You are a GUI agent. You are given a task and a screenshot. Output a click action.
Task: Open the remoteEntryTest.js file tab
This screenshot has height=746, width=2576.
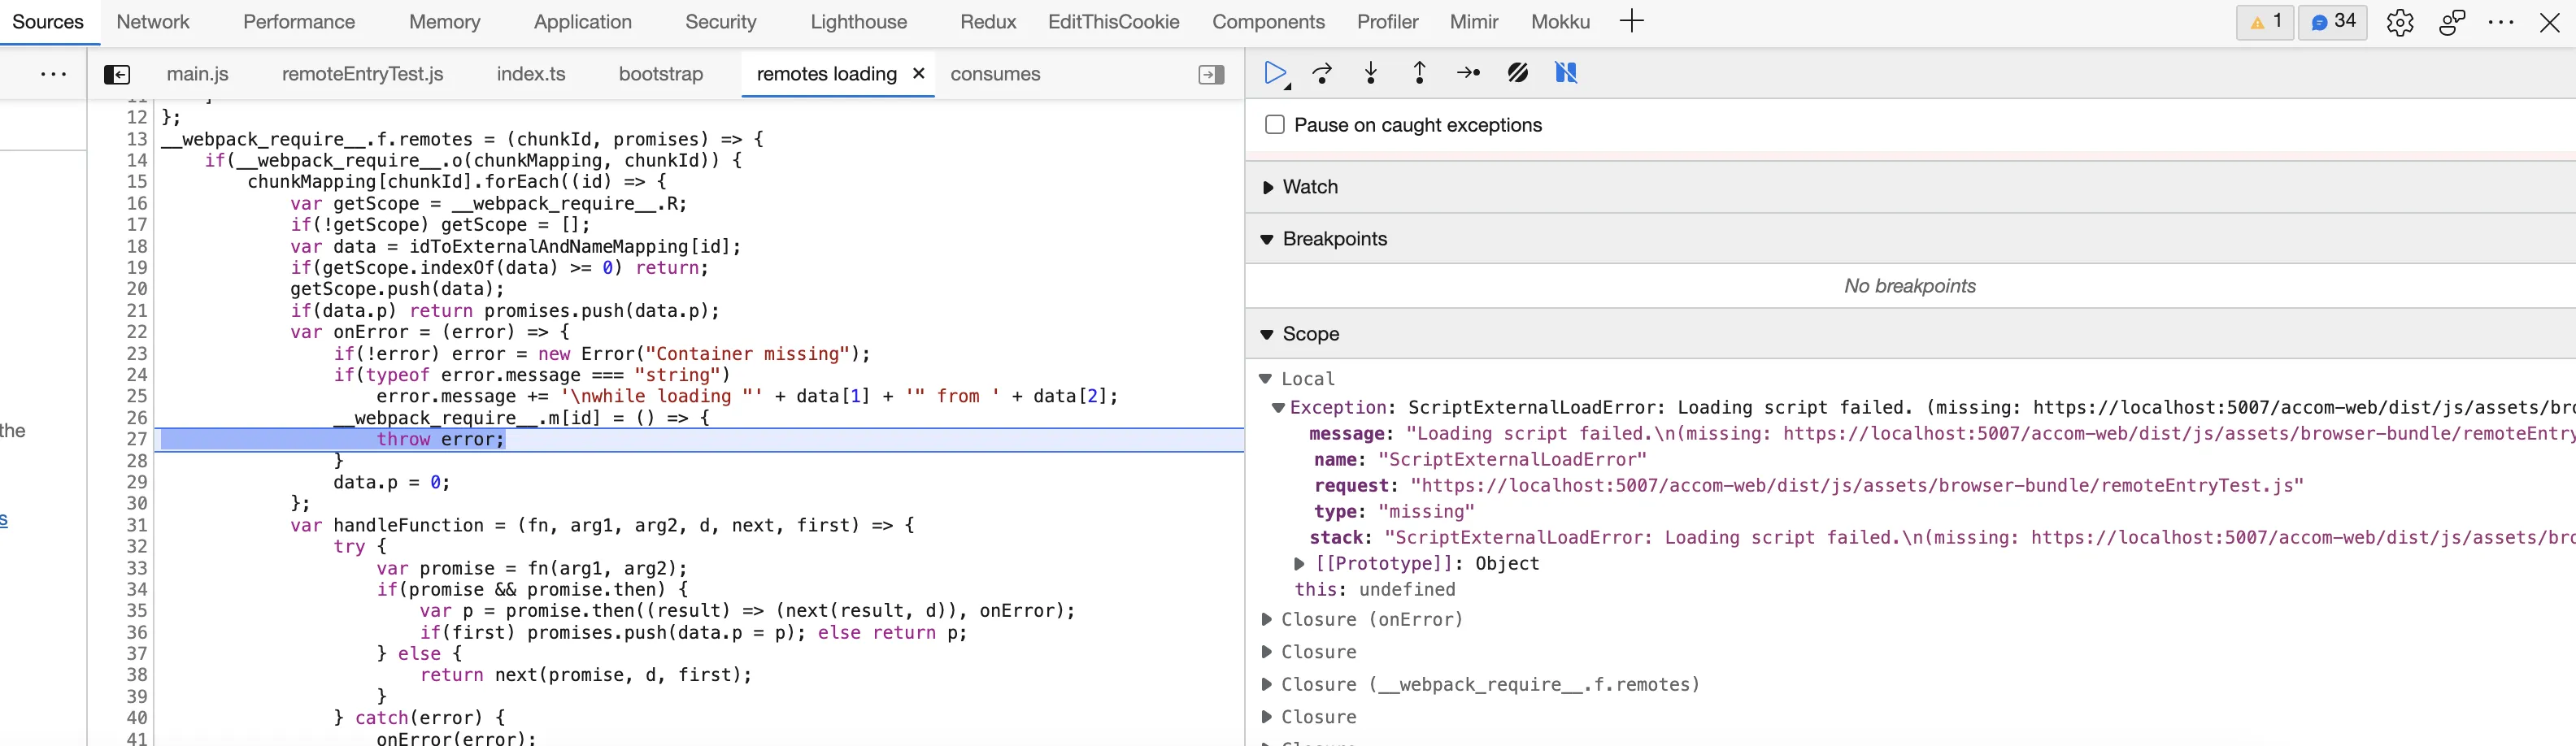(x=362, y=74)
